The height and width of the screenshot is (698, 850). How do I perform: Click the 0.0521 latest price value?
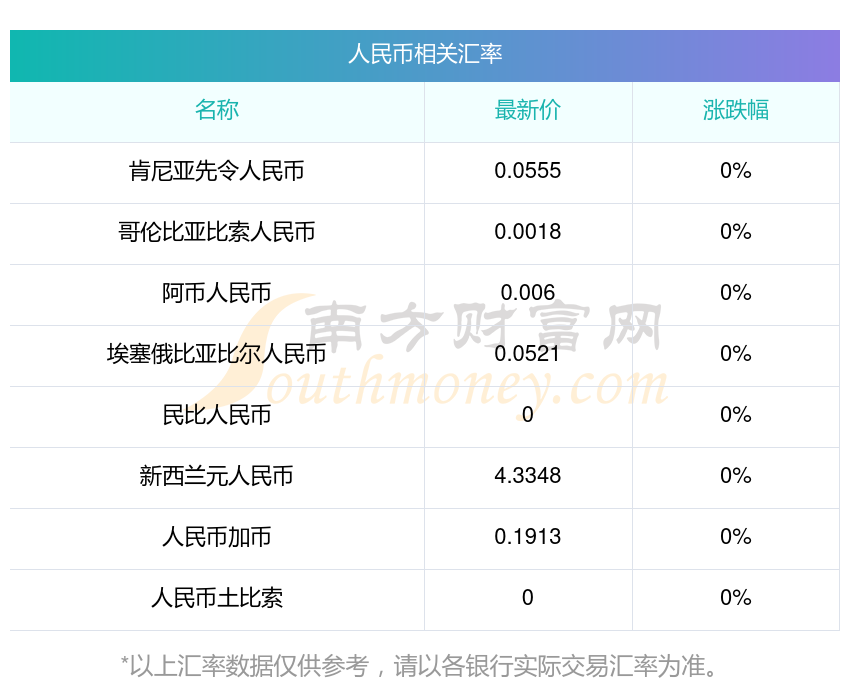pos(527,354)
